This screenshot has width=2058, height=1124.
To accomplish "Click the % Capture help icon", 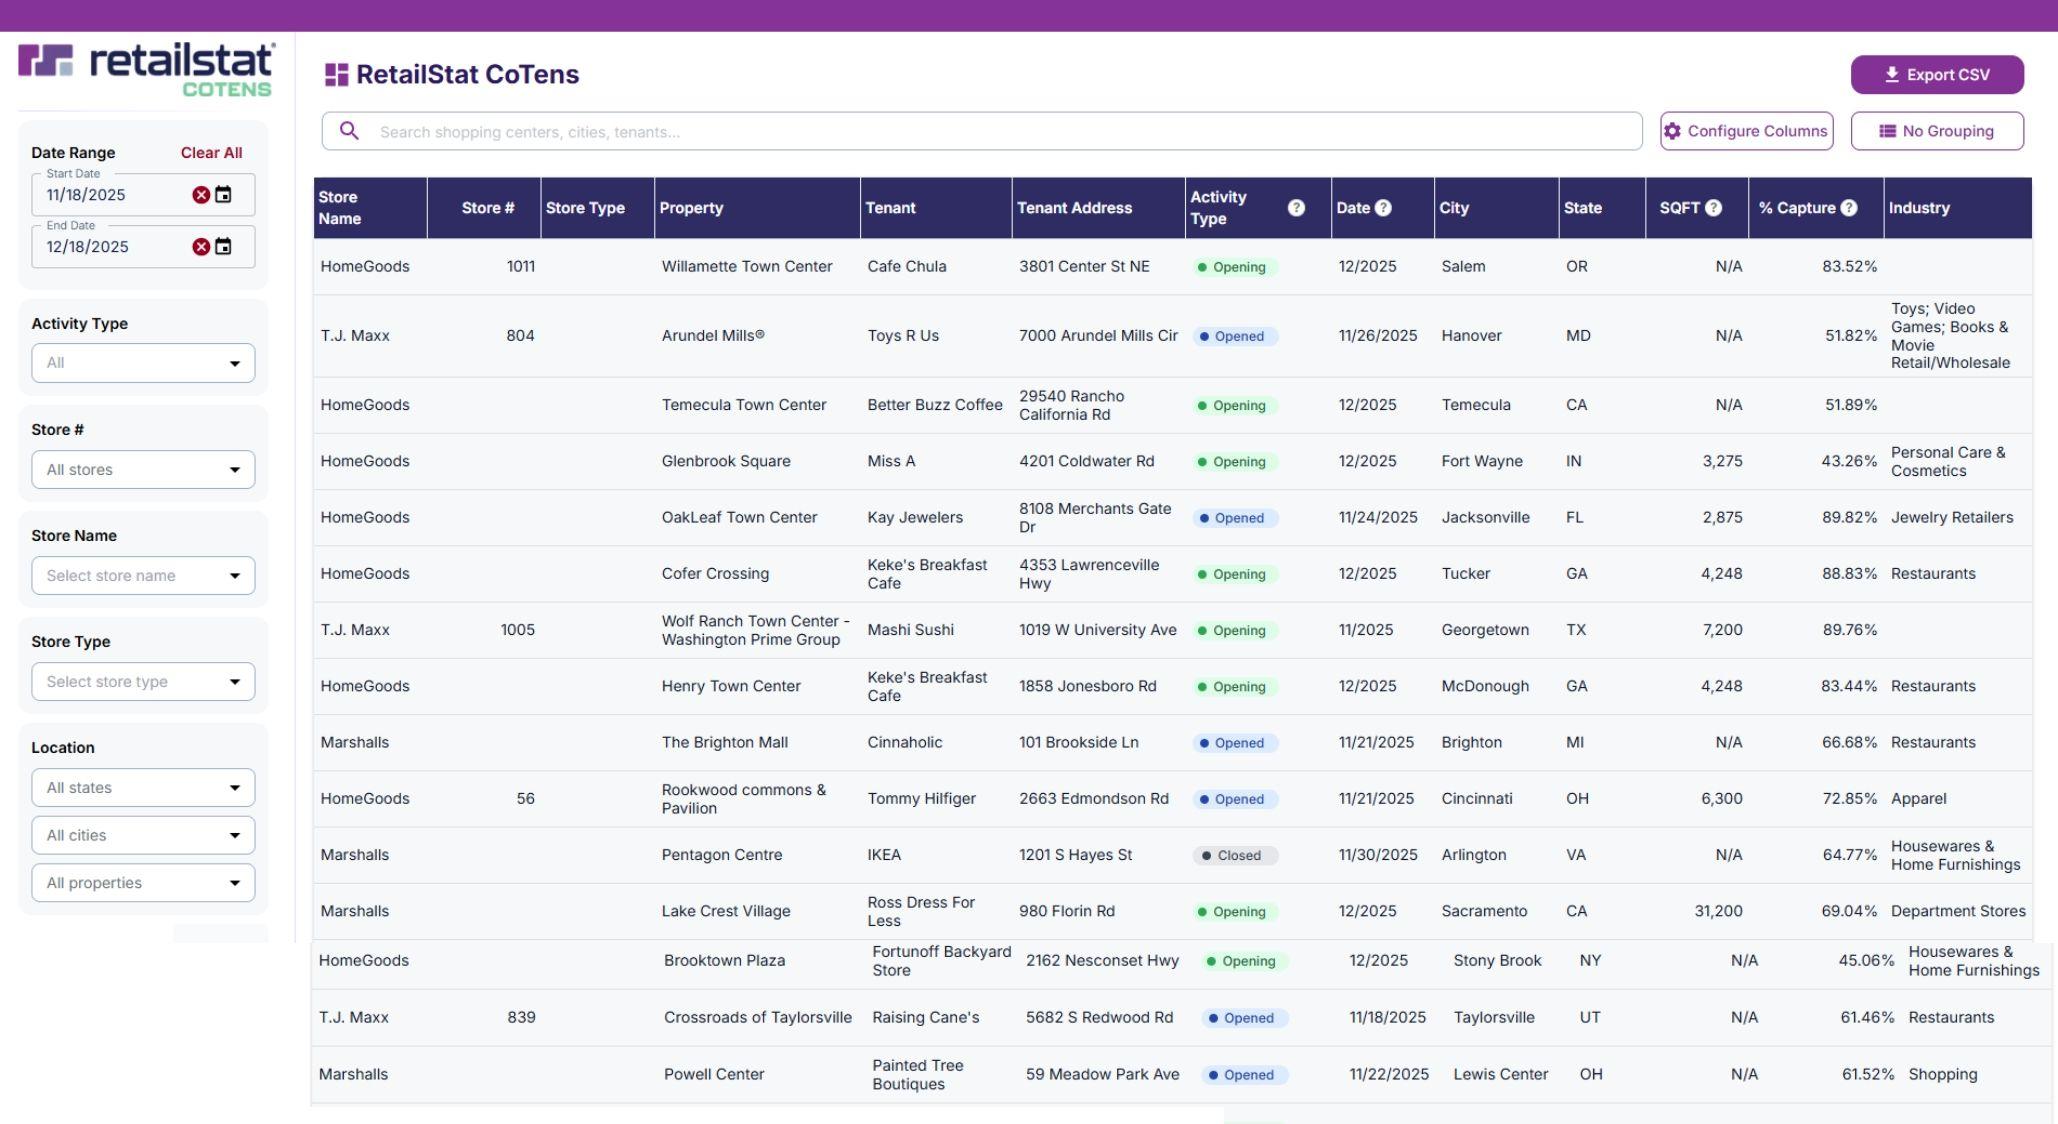I will 1848,208.
